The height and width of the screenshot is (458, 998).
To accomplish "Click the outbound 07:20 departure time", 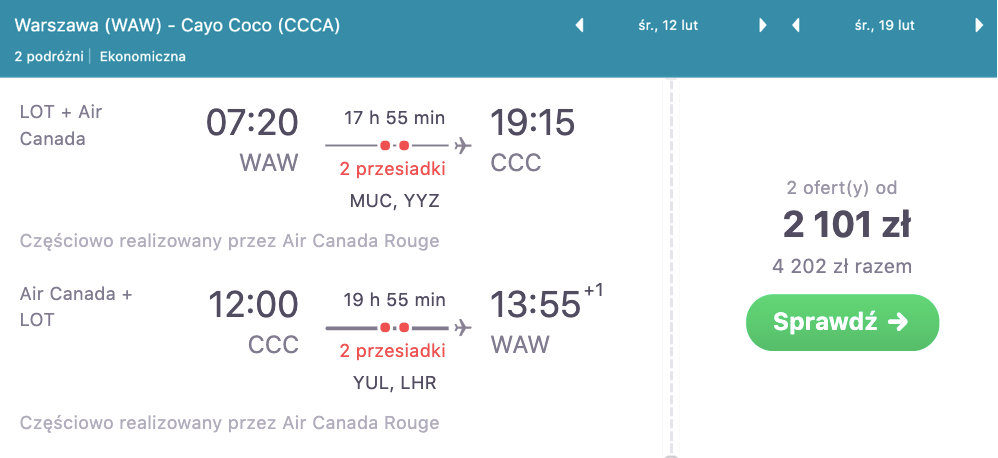I will (252, 123).
